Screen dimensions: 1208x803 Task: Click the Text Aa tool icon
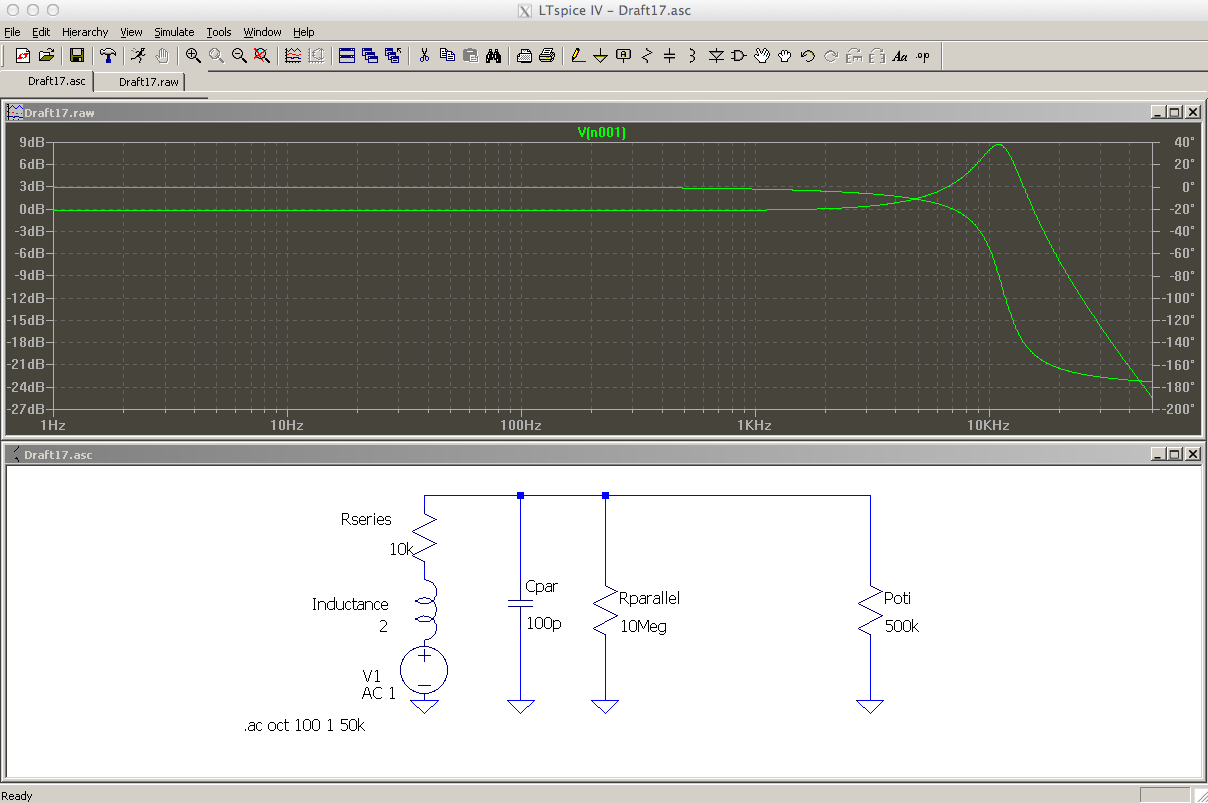click(900, 56)
